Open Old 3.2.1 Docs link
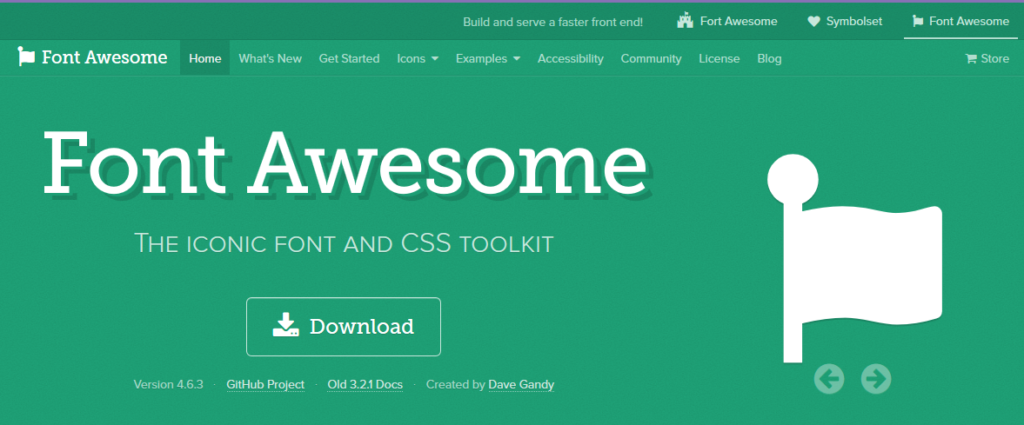Screen dimensions: 1024x425 click(x=365, y=385)
